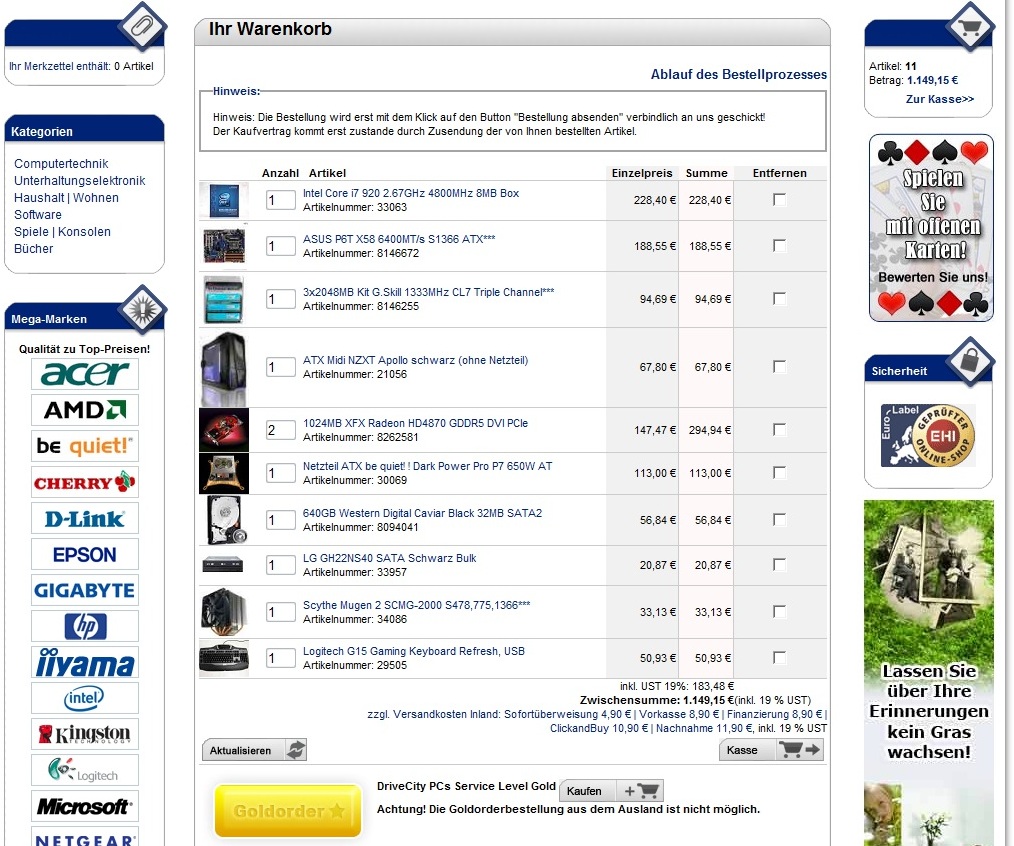Open the Netgear brand logo
Screen dimensions: 1014x846
click(x=85, y=837)
